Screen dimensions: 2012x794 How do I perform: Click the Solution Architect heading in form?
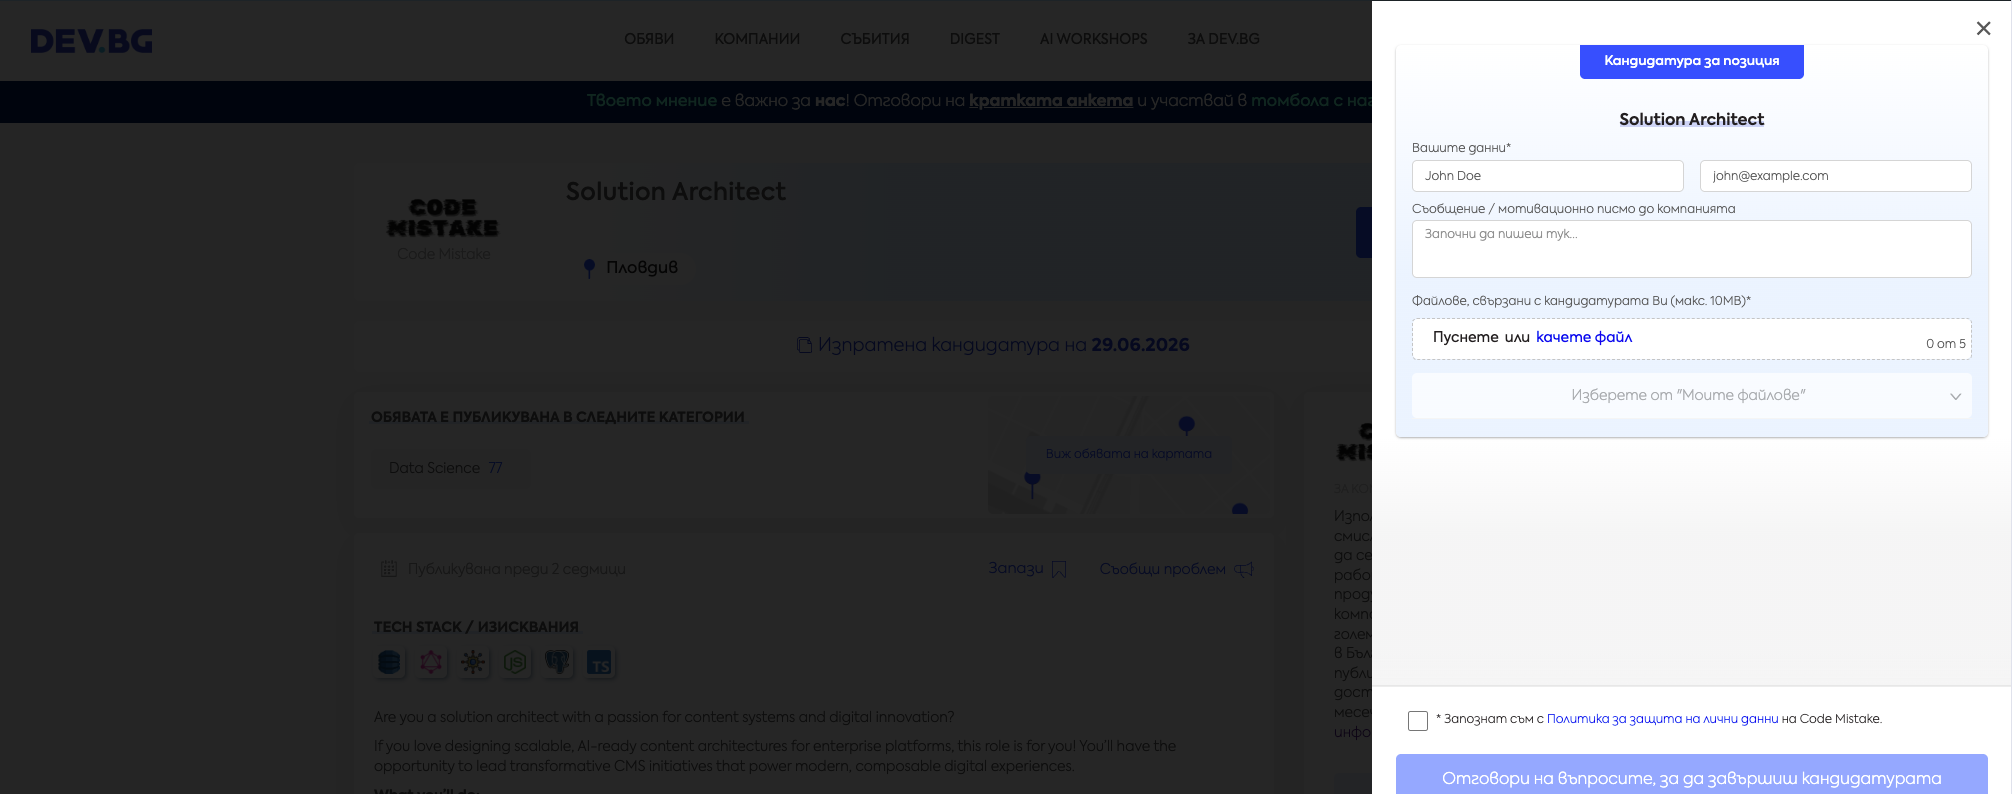click(1692, 119)
